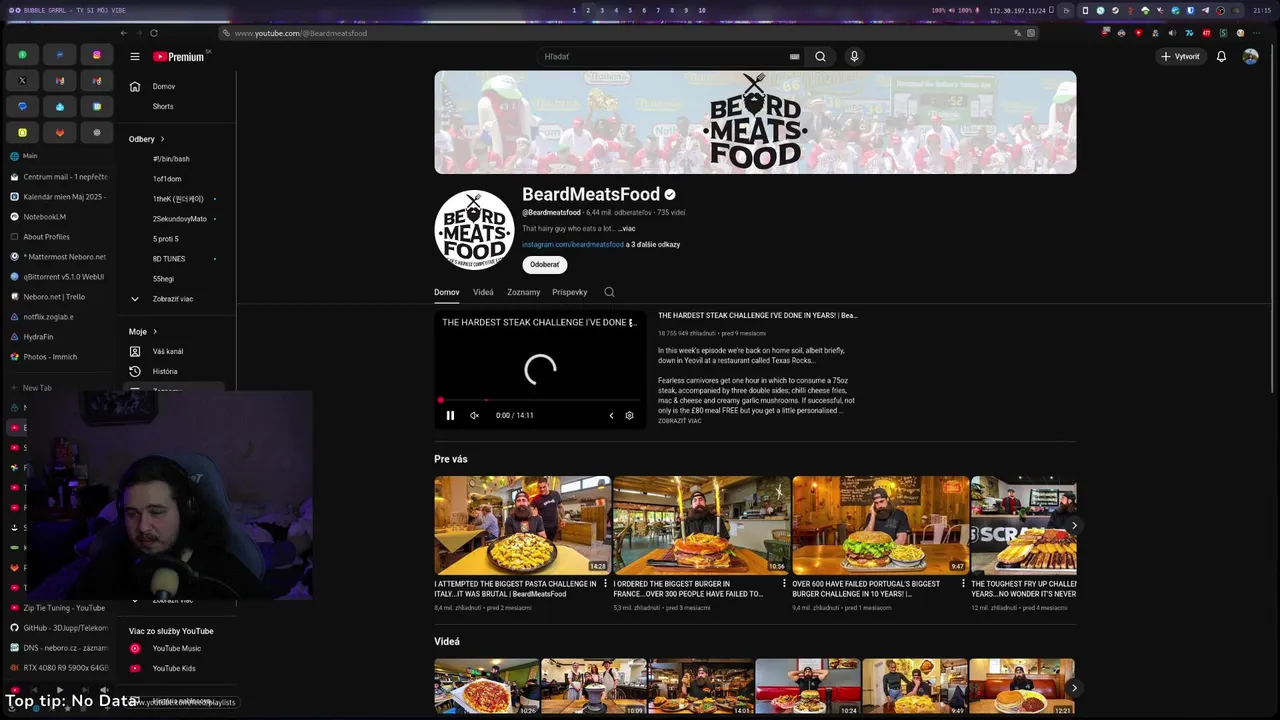Go back with the browser back arrow
This screenshot has width=1280, height=720.
124,33
